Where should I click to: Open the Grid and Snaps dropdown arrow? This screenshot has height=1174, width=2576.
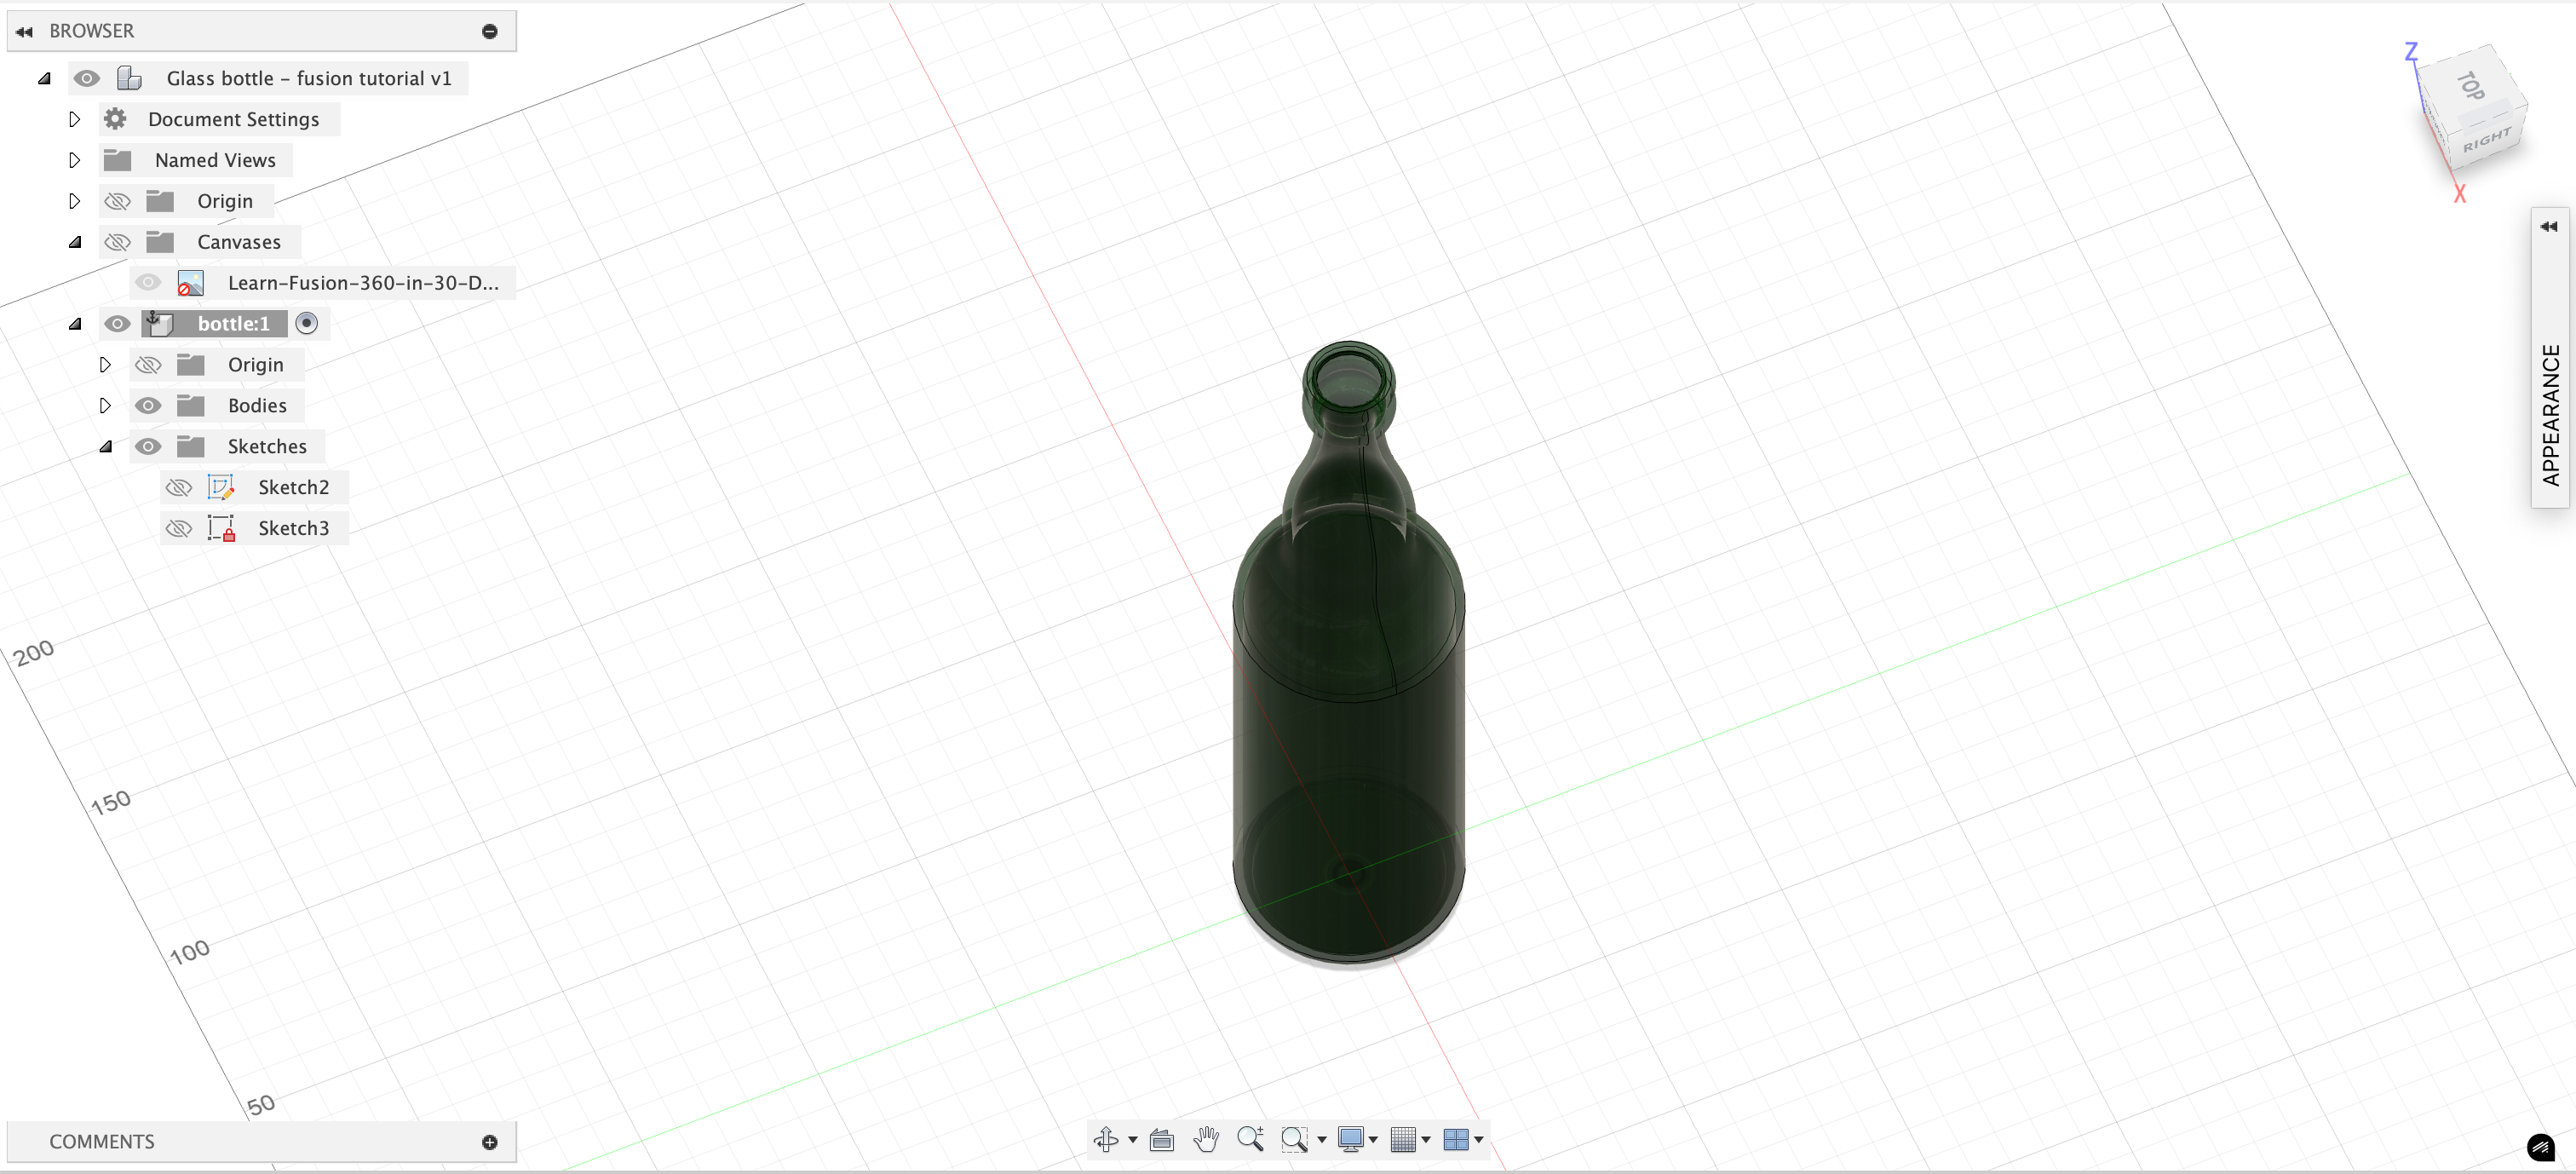[x=1426, y=1139]
